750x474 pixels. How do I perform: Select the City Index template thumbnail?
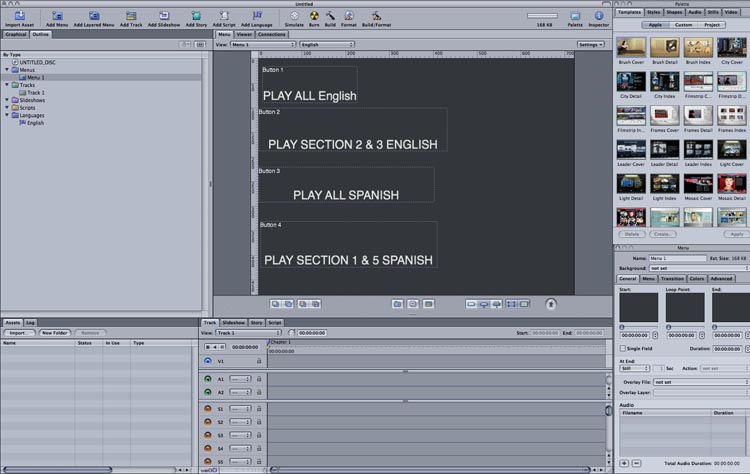tap(664, 82)
